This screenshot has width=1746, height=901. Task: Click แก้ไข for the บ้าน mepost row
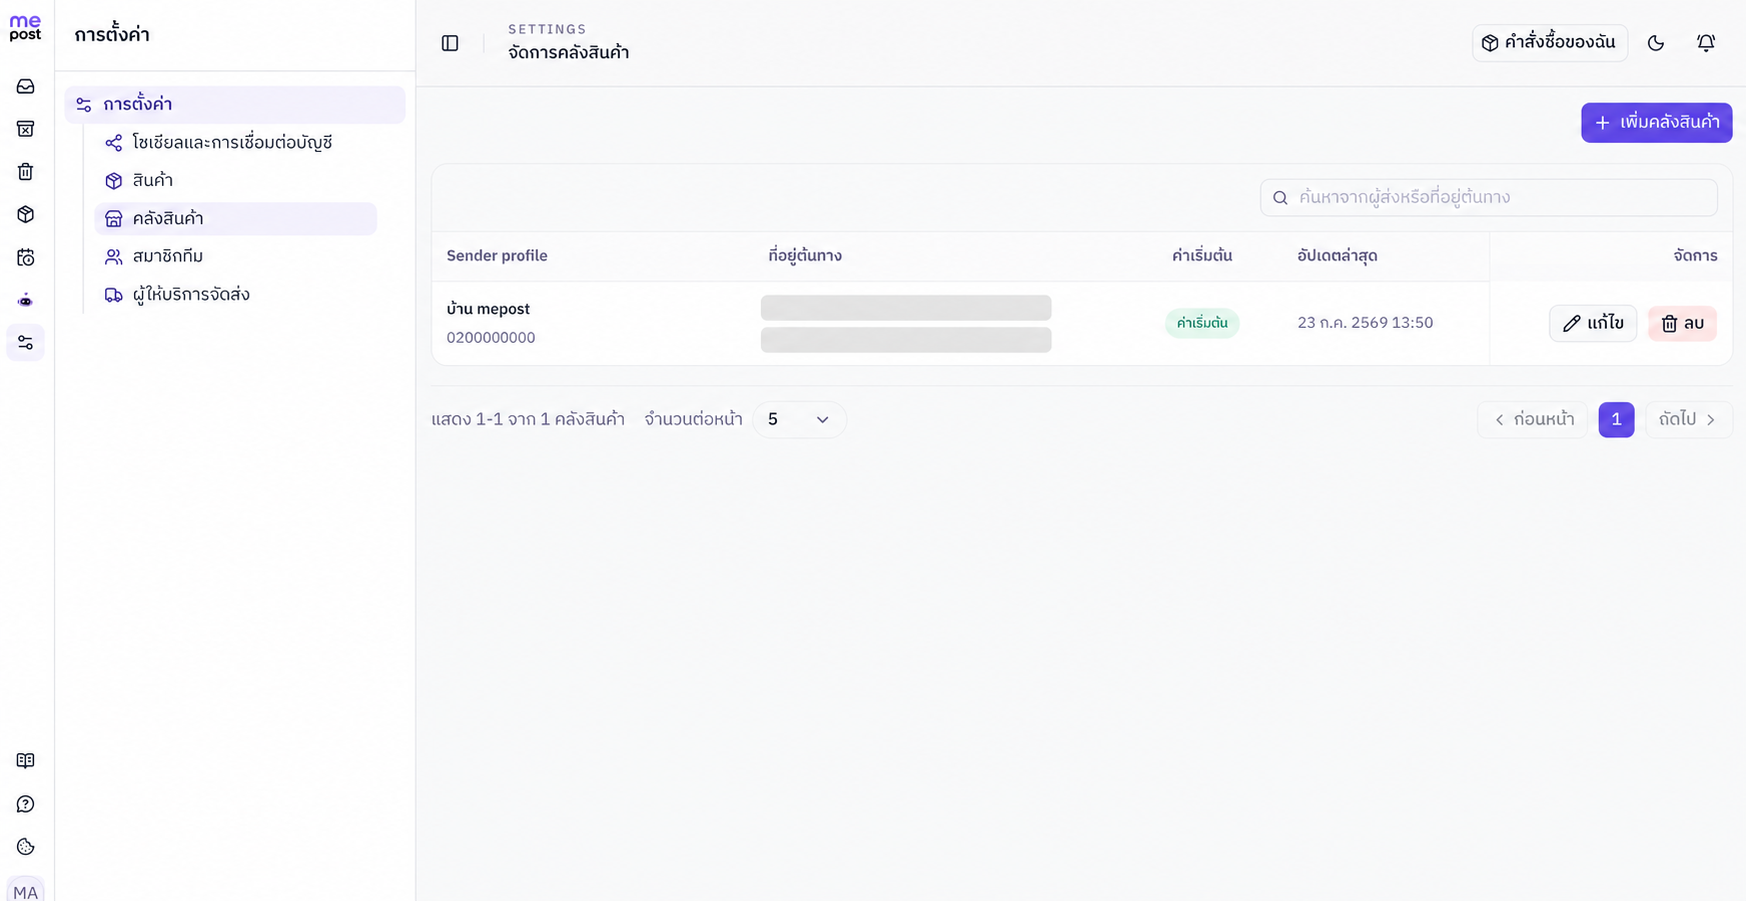coord(1593,323)
